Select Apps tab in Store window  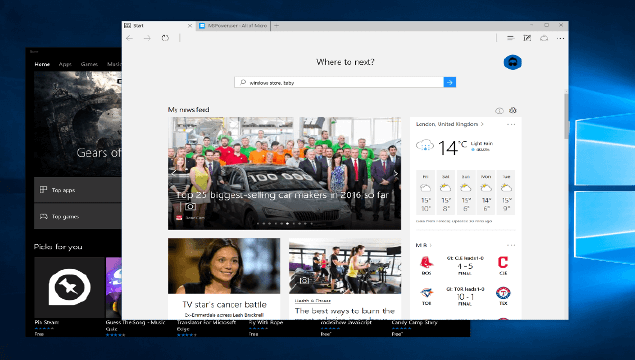[x=65, y=64]
